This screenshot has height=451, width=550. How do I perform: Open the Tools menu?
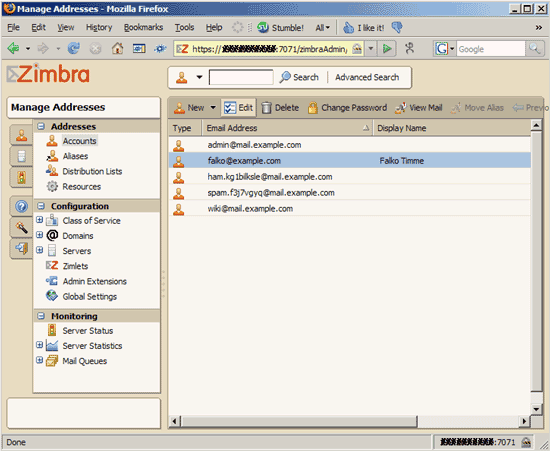185,27
